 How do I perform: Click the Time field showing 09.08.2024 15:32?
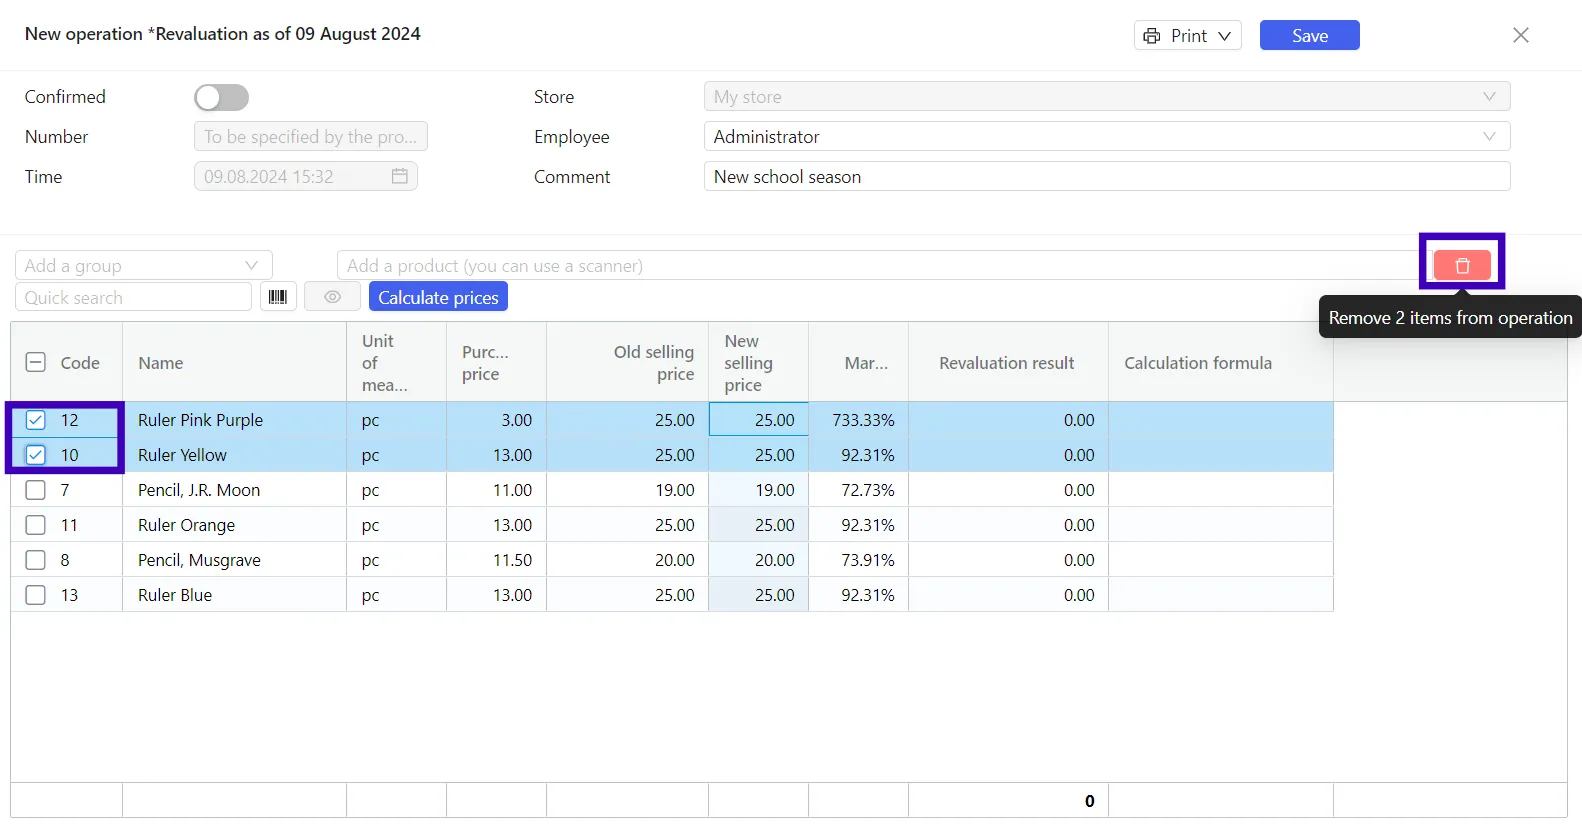[305, 176]
